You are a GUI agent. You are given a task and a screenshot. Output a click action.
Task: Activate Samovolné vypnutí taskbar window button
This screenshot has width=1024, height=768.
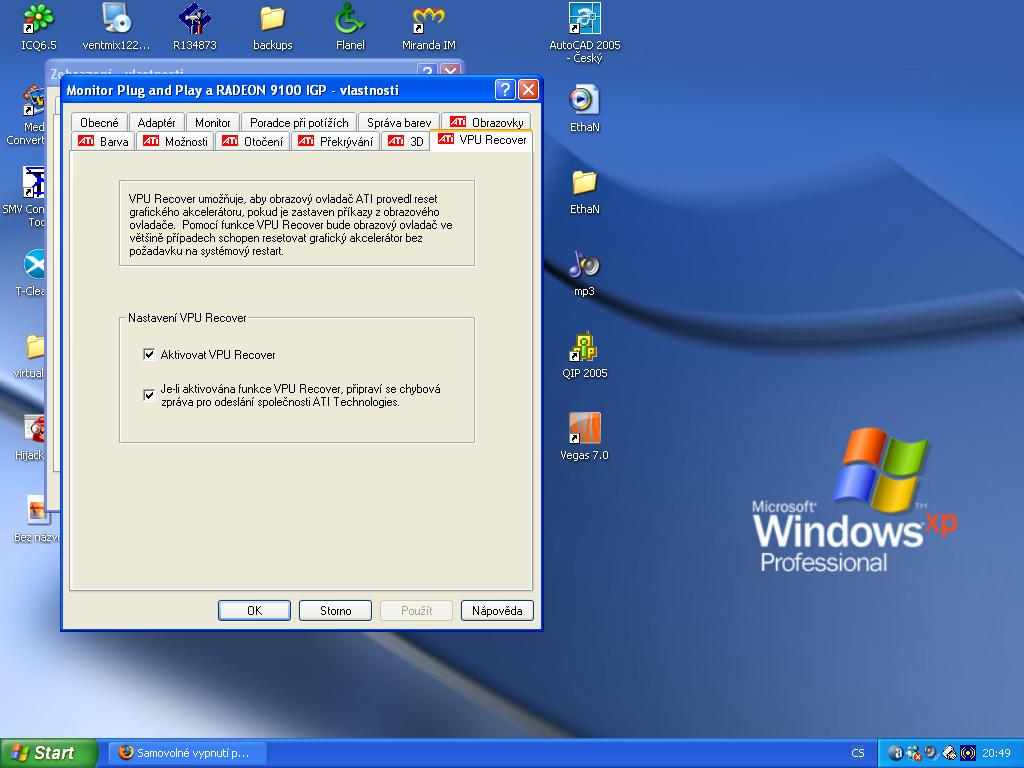pos(188,753)
